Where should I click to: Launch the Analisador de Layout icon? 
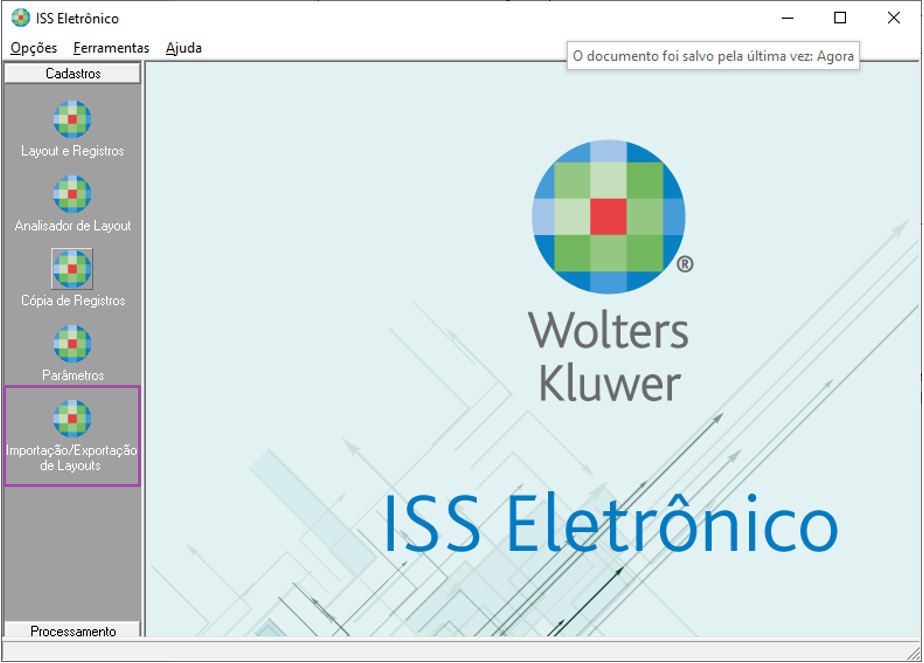(x=72, y=194)
